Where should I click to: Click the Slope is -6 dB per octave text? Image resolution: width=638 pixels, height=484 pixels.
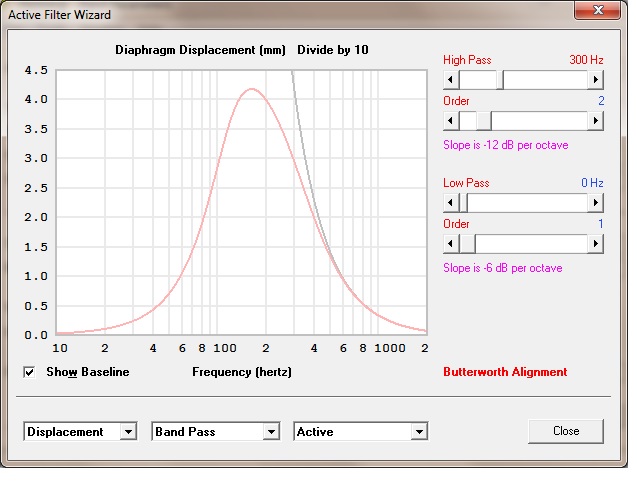tap(503, 268)
